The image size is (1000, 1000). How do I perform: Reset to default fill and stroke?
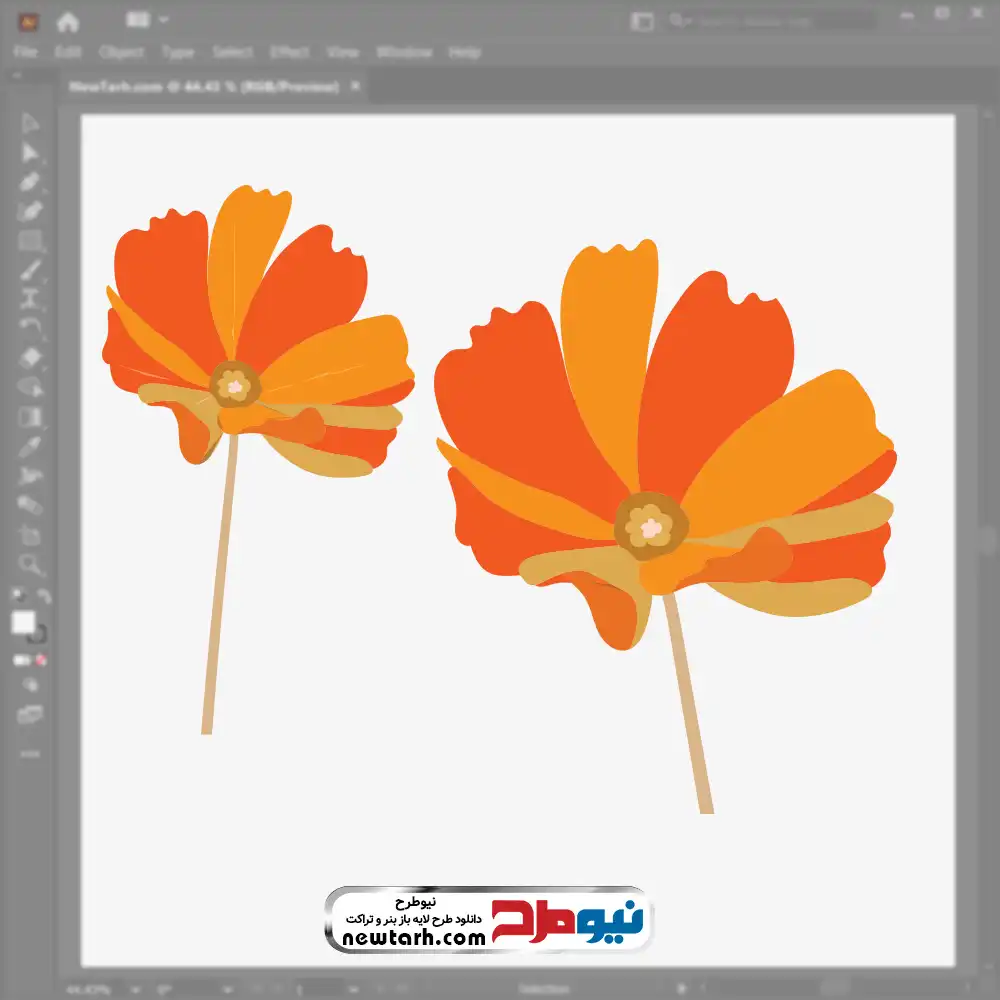pyautogui.click(x=19, y=595)
